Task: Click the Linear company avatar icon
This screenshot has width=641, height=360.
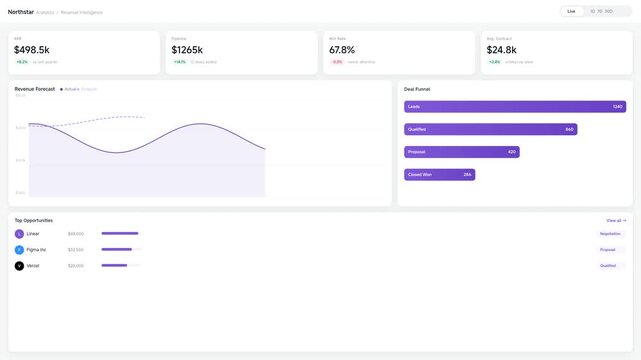Action: click(x=19, y=234)
